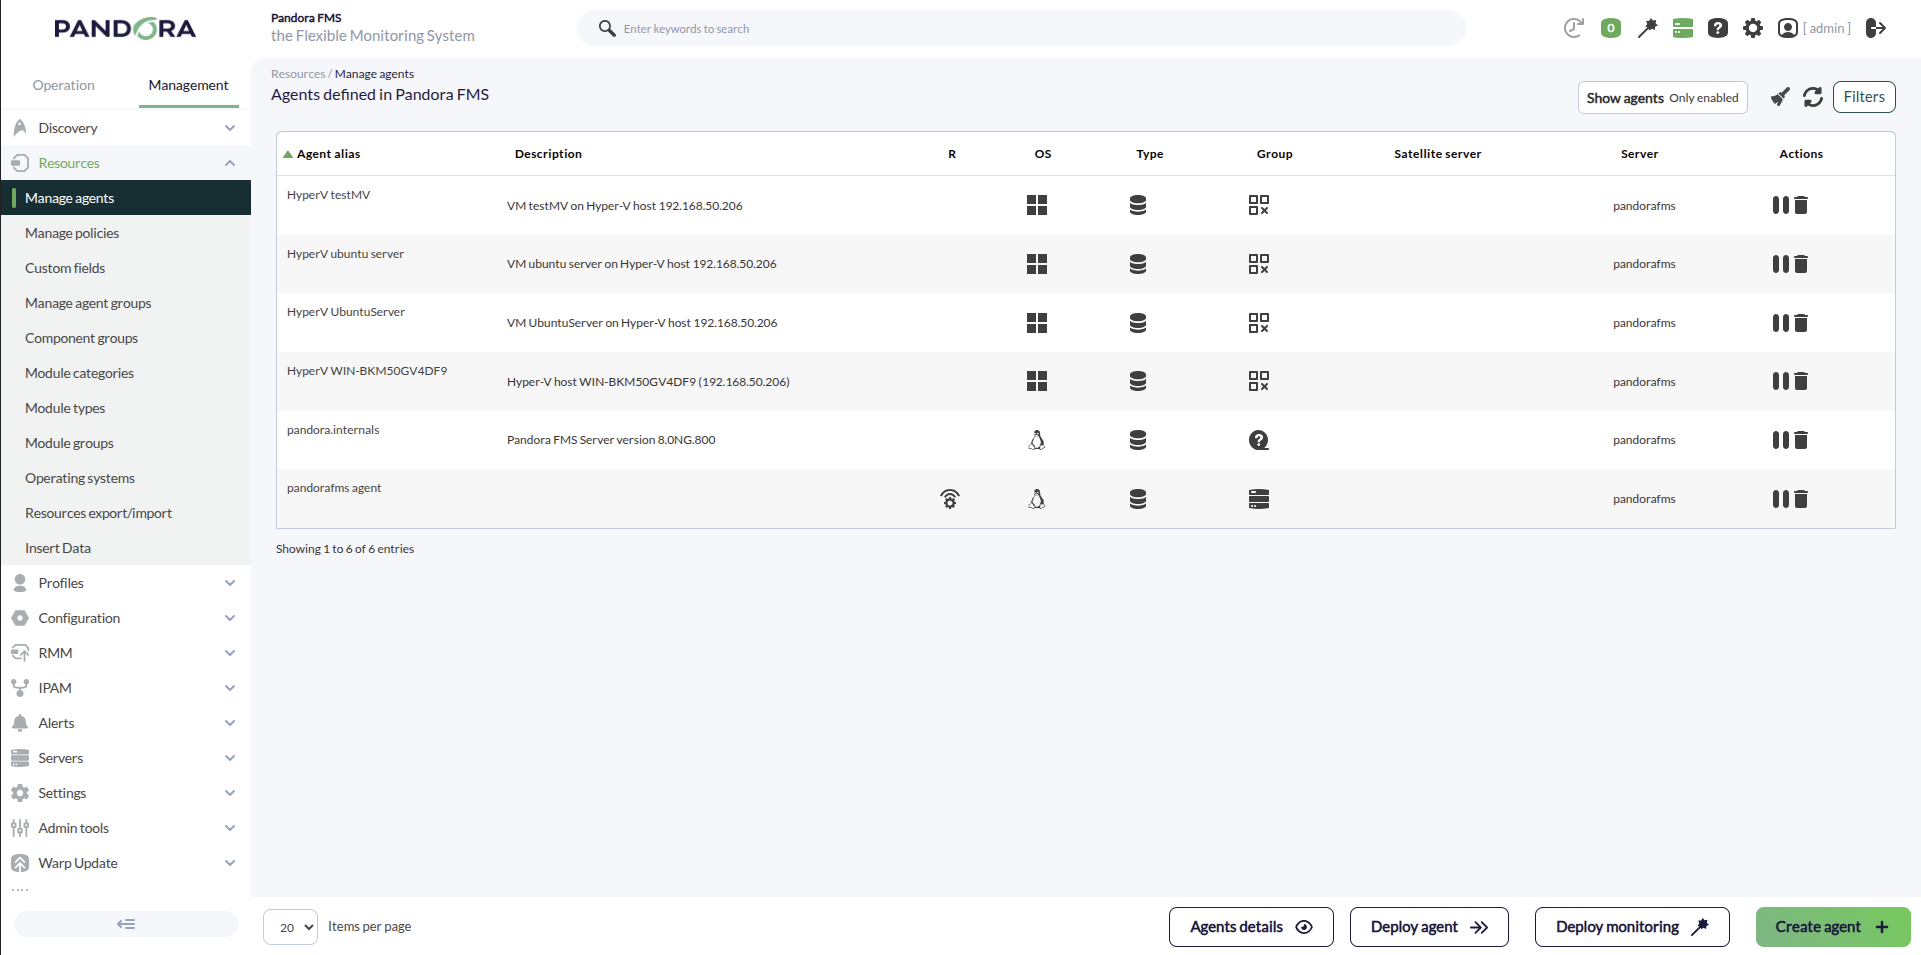
Task: Click the admin user profile icon
Action: tap(1788, 28)
